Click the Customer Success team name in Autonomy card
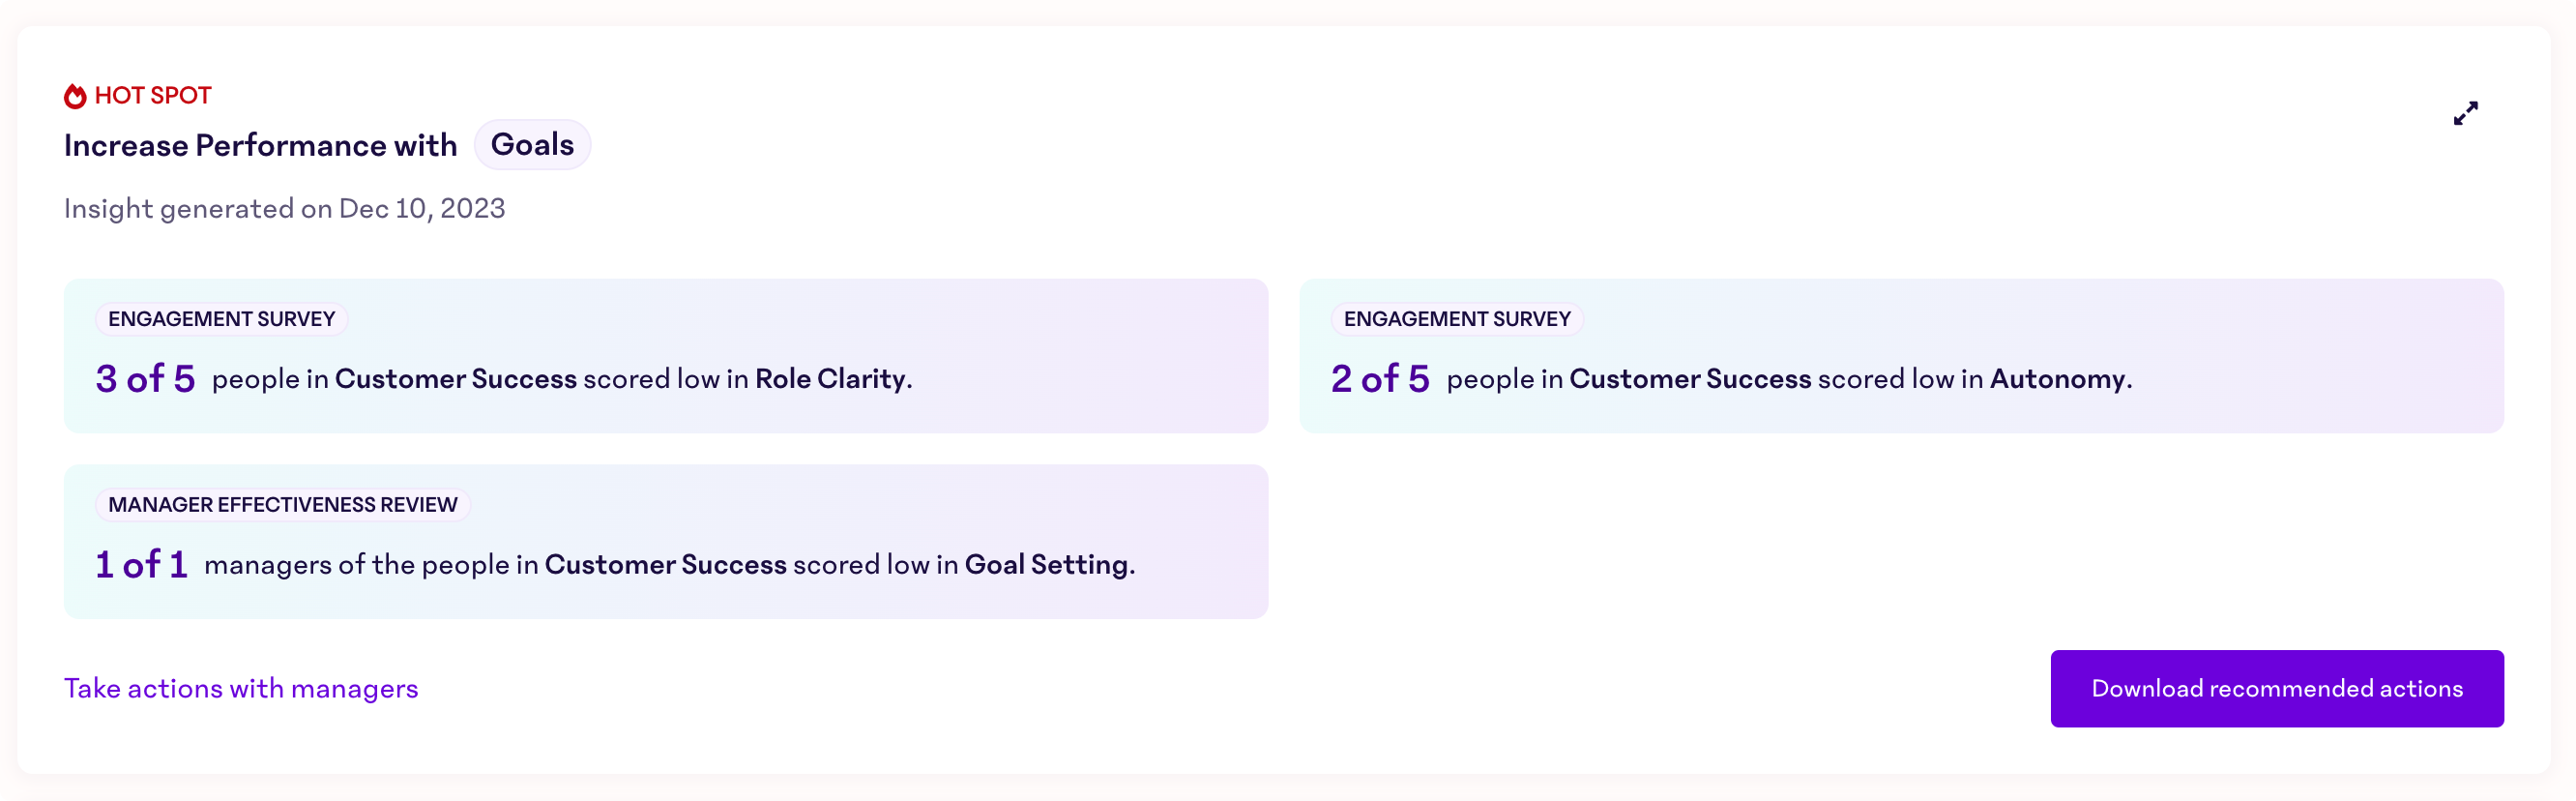 click(1690, 379)
